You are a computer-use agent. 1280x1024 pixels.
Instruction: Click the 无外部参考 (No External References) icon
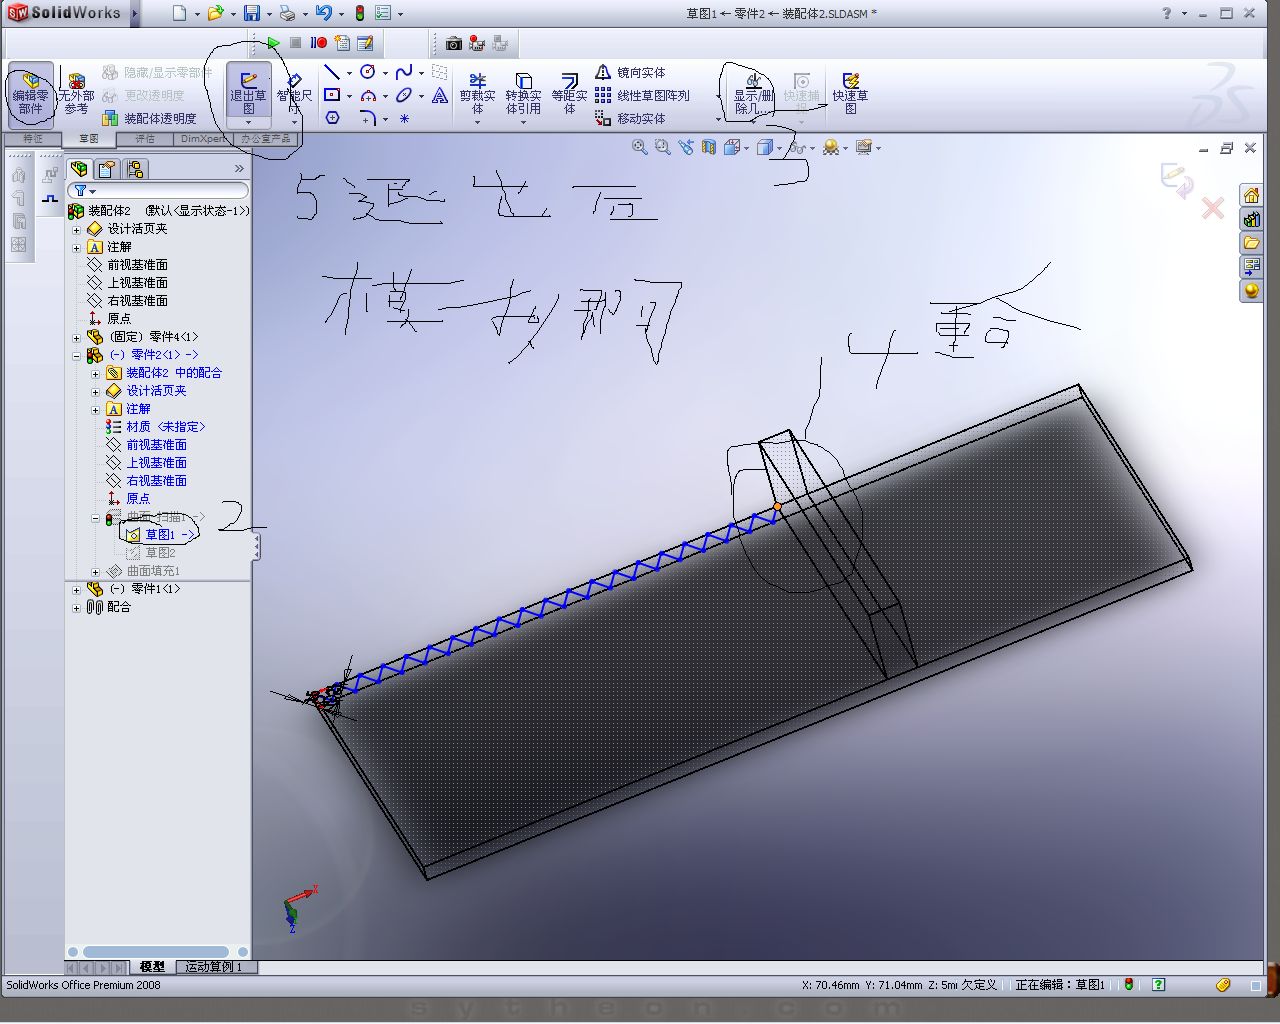(76, 95)
